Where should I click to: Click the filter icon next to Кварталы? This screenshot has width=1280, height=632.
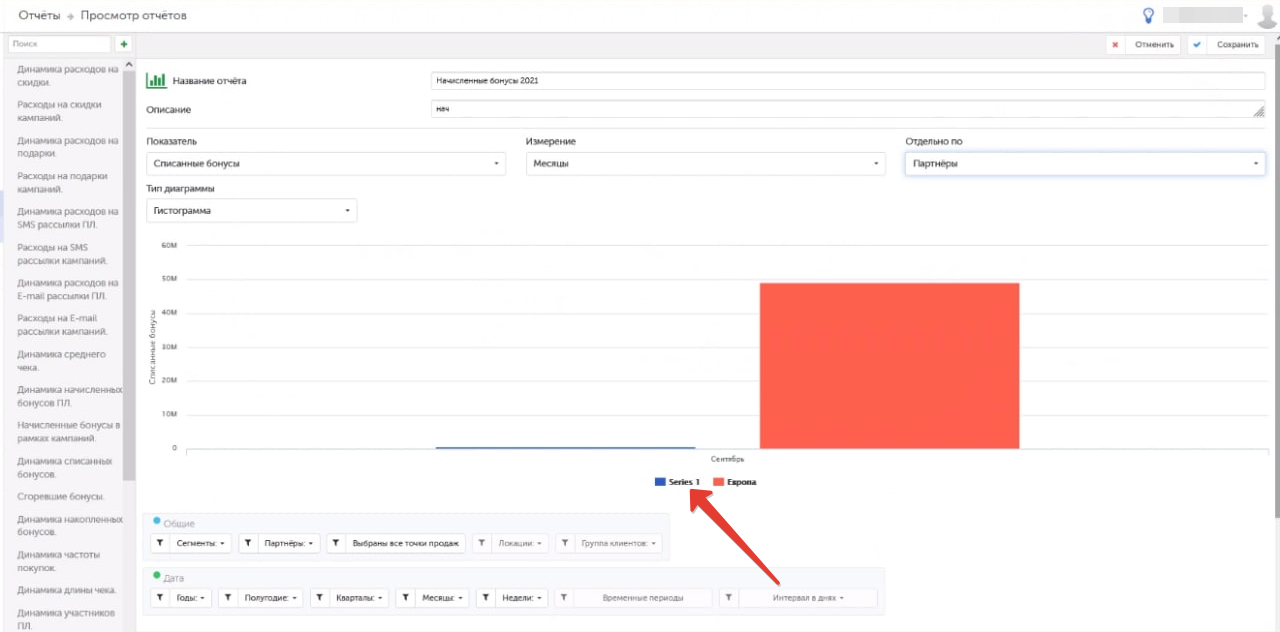pyautogui.click(x=320, y=597)
